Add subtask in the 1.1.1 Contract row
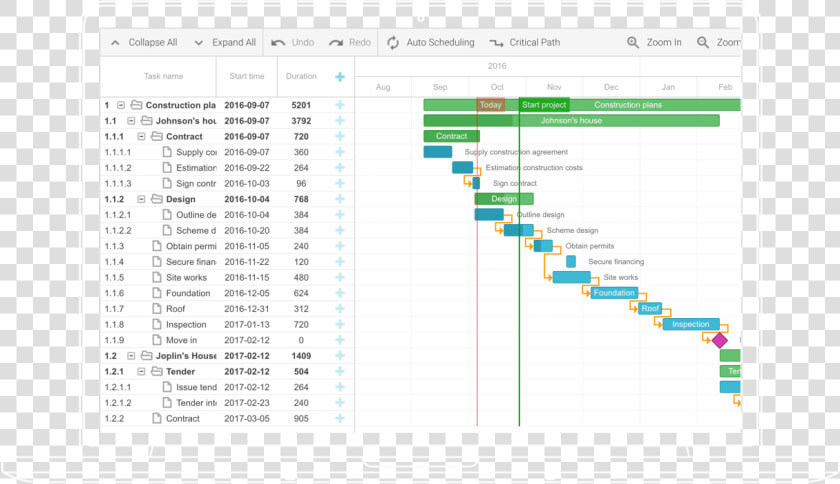The width and height of the screenshot is (840, 484). tap(340, 136)
